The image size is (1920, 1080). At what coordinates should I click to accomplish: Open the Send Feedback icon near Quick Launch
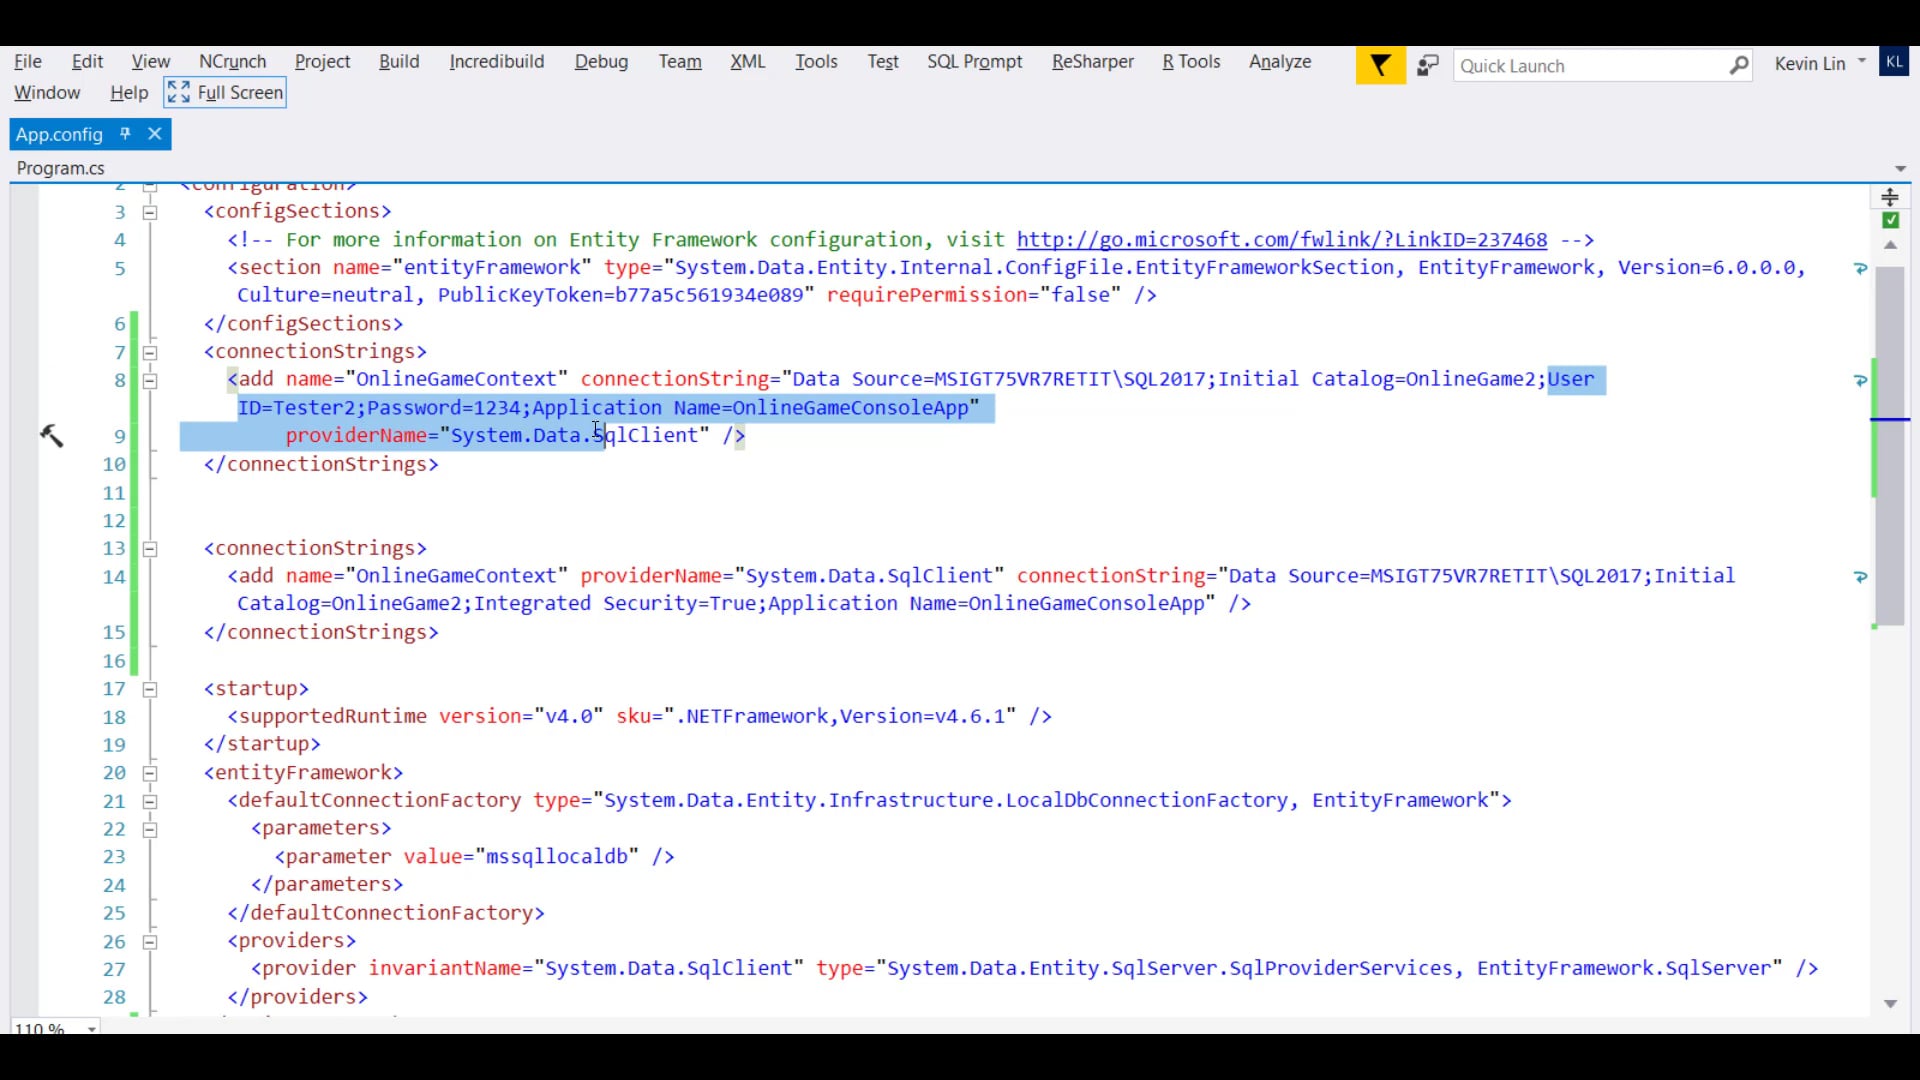[1427, 64]
